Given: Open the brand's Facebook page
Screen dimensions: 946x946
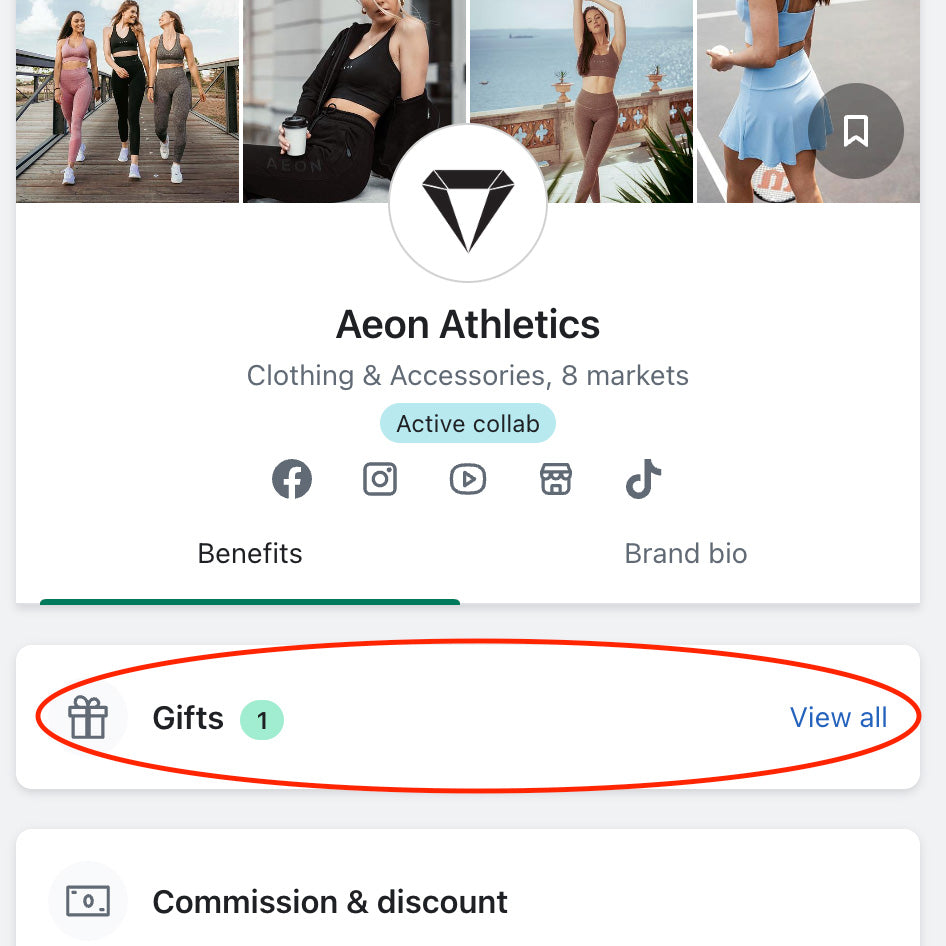Looking at the screenshot, I should [292, 480].
